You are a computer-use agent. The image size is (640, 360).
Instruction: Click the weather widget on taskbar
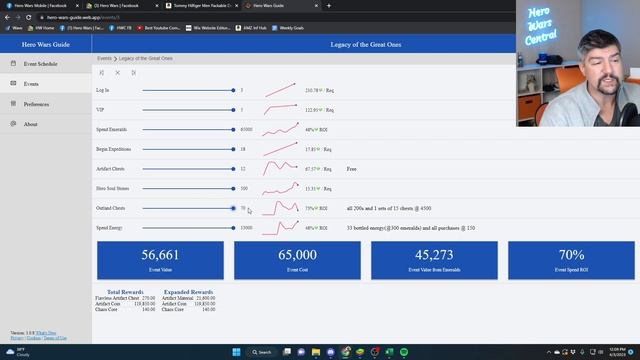point(18,352)
